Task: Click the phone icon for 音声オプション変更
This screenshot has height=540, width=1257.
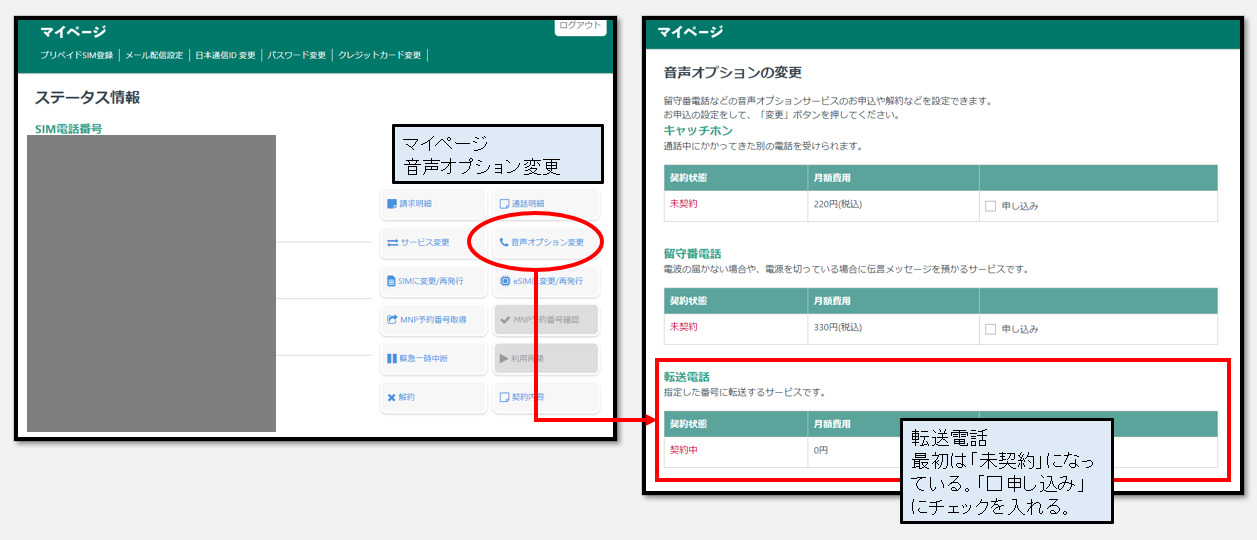Action: click(x=504, y=243)
